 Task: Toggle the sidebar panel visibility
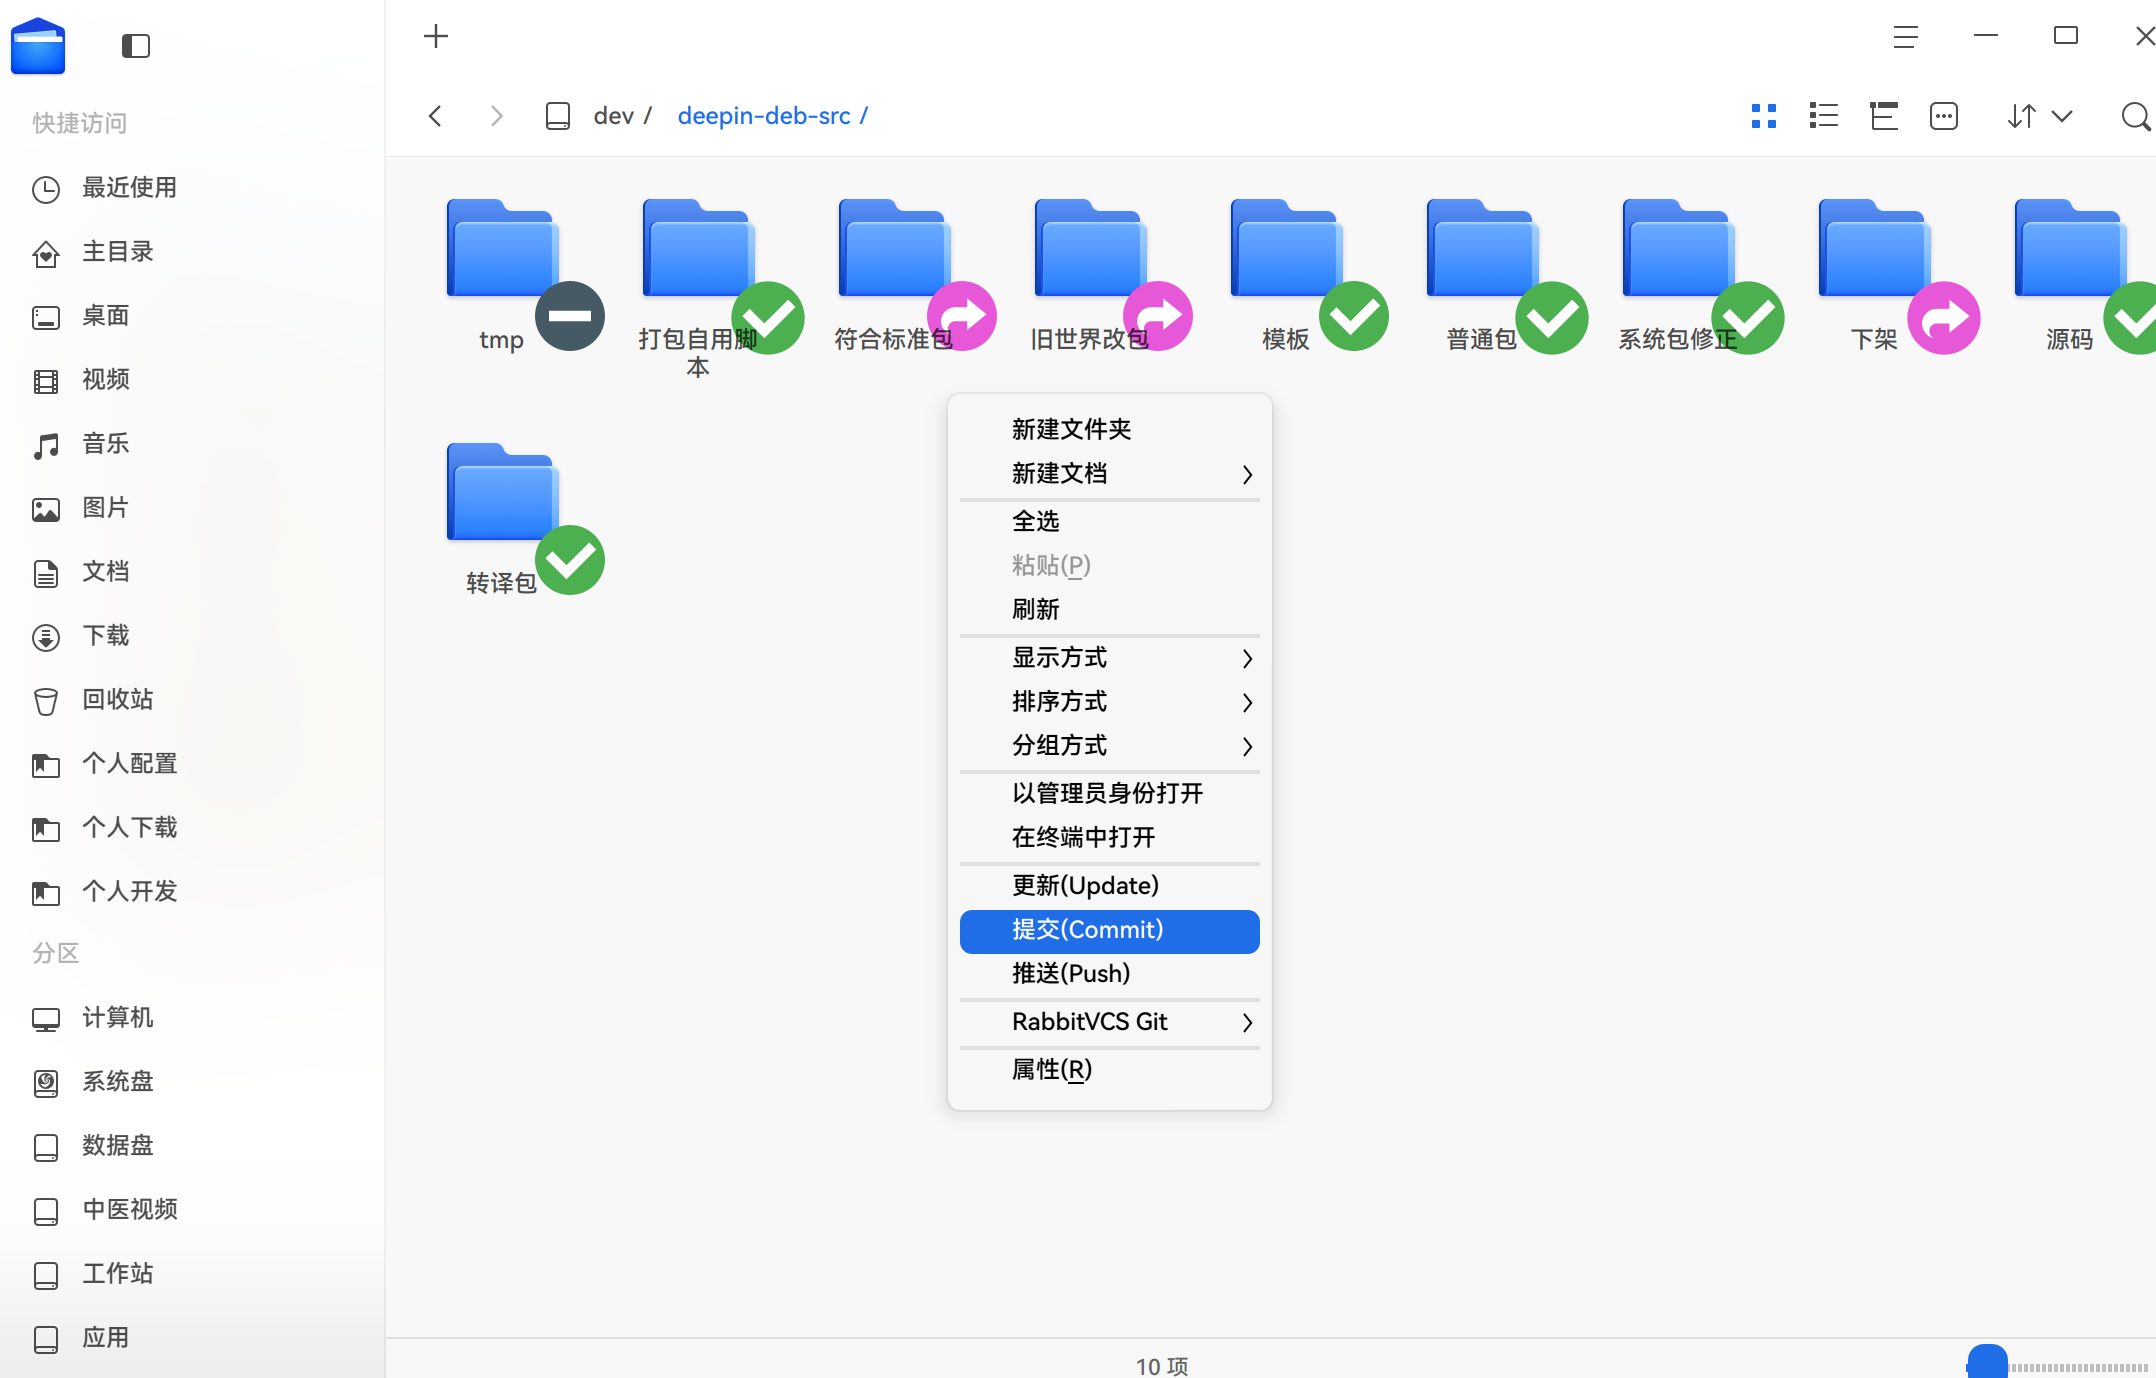point(136,46)
